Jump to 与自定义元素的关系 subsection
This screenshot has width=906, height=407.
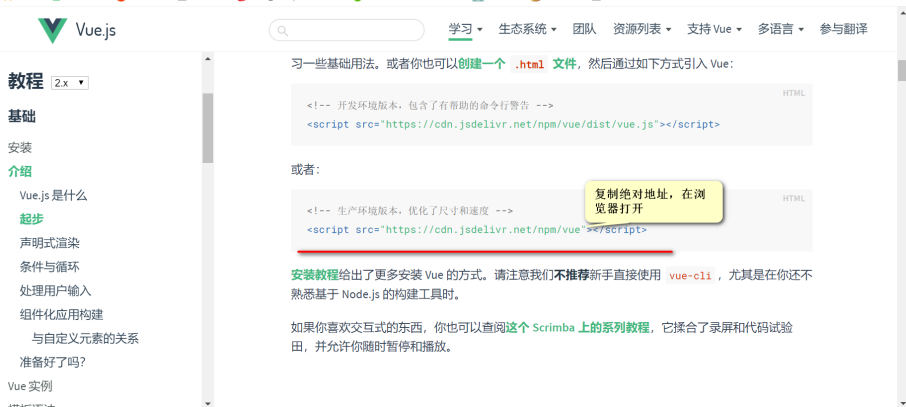(86, 339)
